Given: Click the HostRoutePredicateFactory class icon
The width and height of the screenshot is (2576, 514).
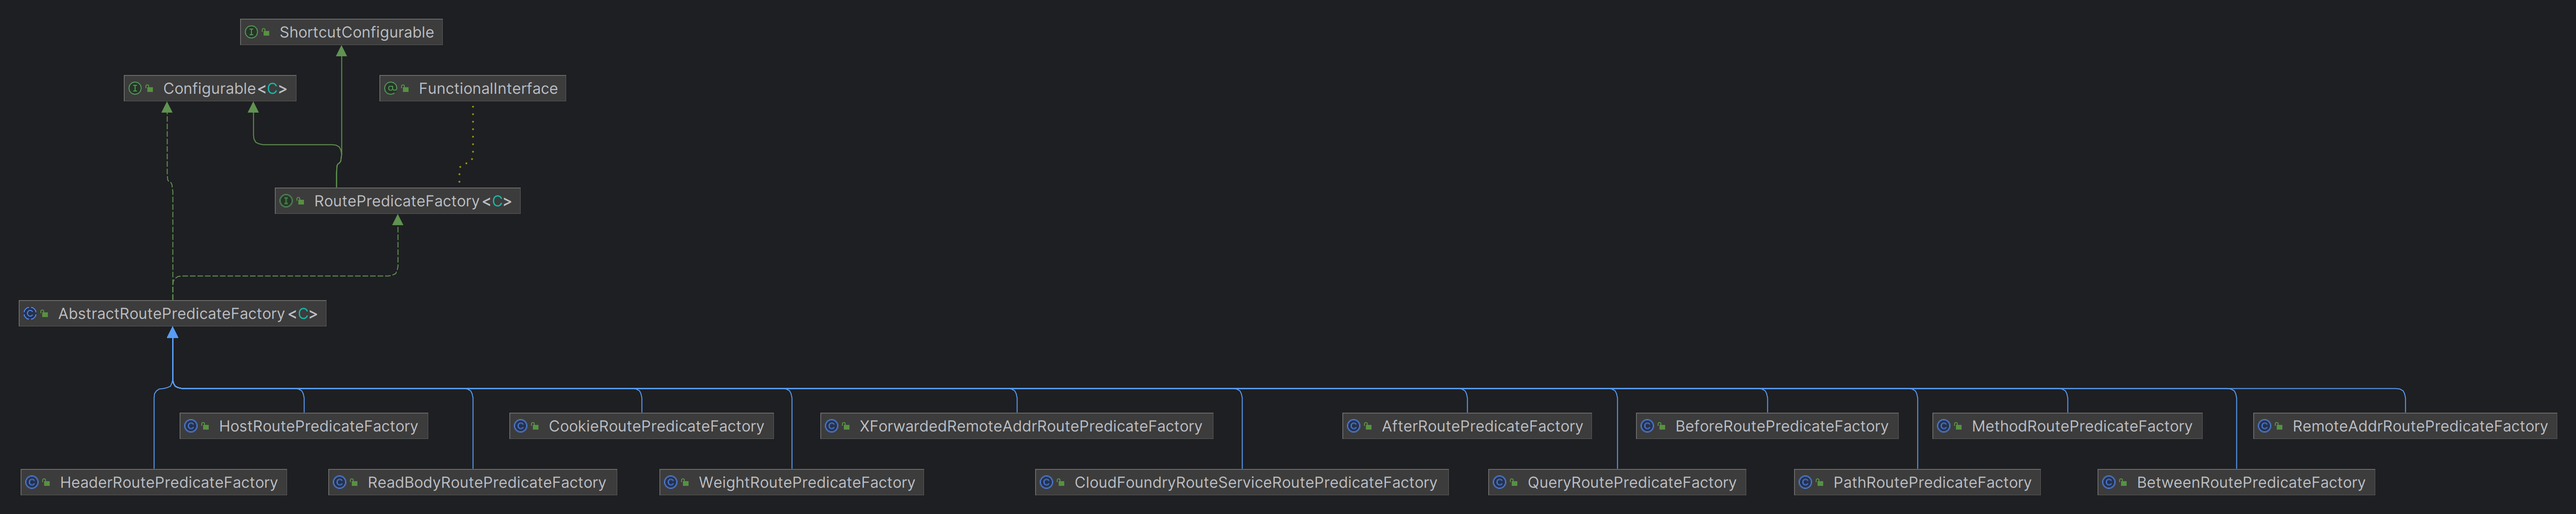Looking at the screenshot, I should (192, 426).
